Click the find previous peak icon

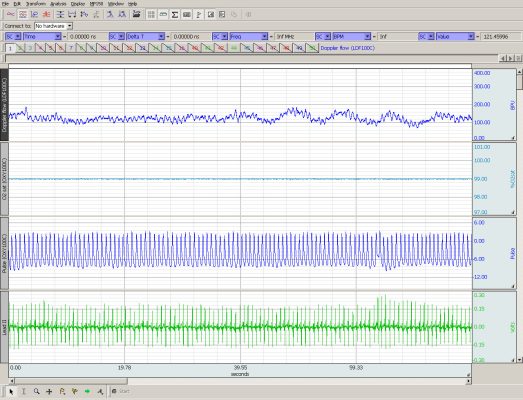(110, 14)
